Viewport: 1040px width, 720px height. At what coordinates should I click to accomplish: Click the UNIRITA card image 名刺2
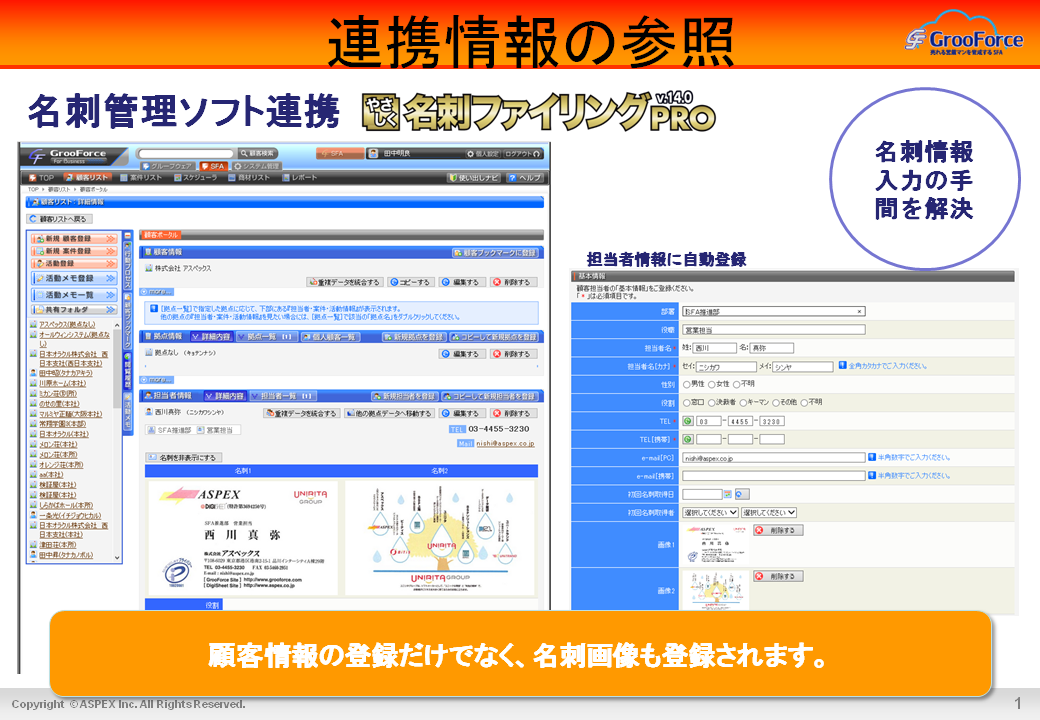point(440,538)
